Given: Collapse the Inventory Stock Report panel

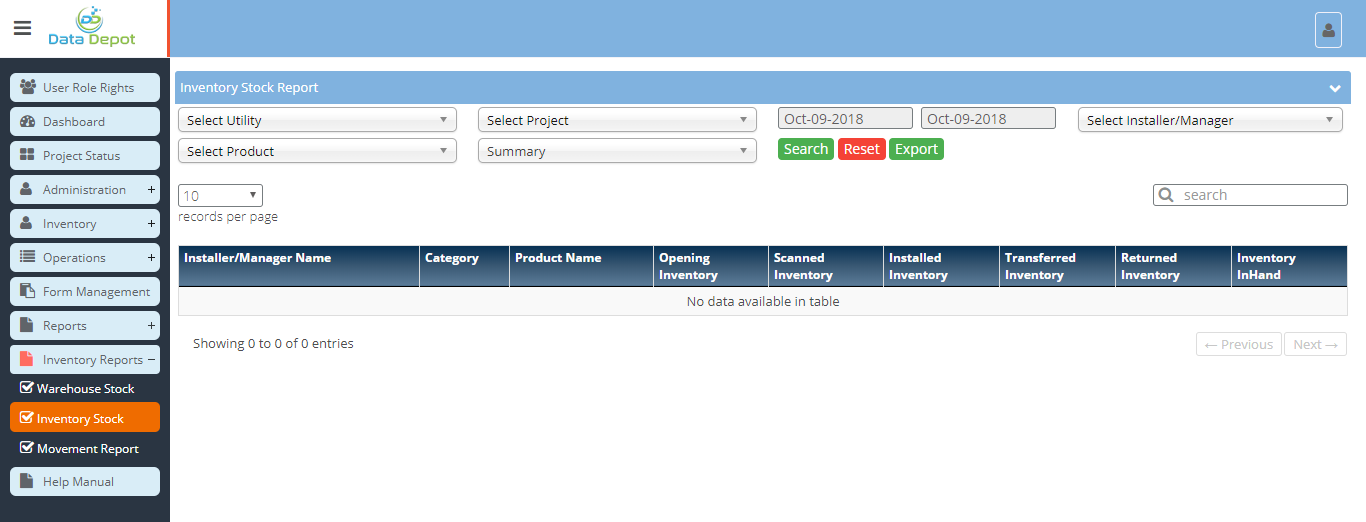Looking at the screenshot, I should [x=1334, y=88].
